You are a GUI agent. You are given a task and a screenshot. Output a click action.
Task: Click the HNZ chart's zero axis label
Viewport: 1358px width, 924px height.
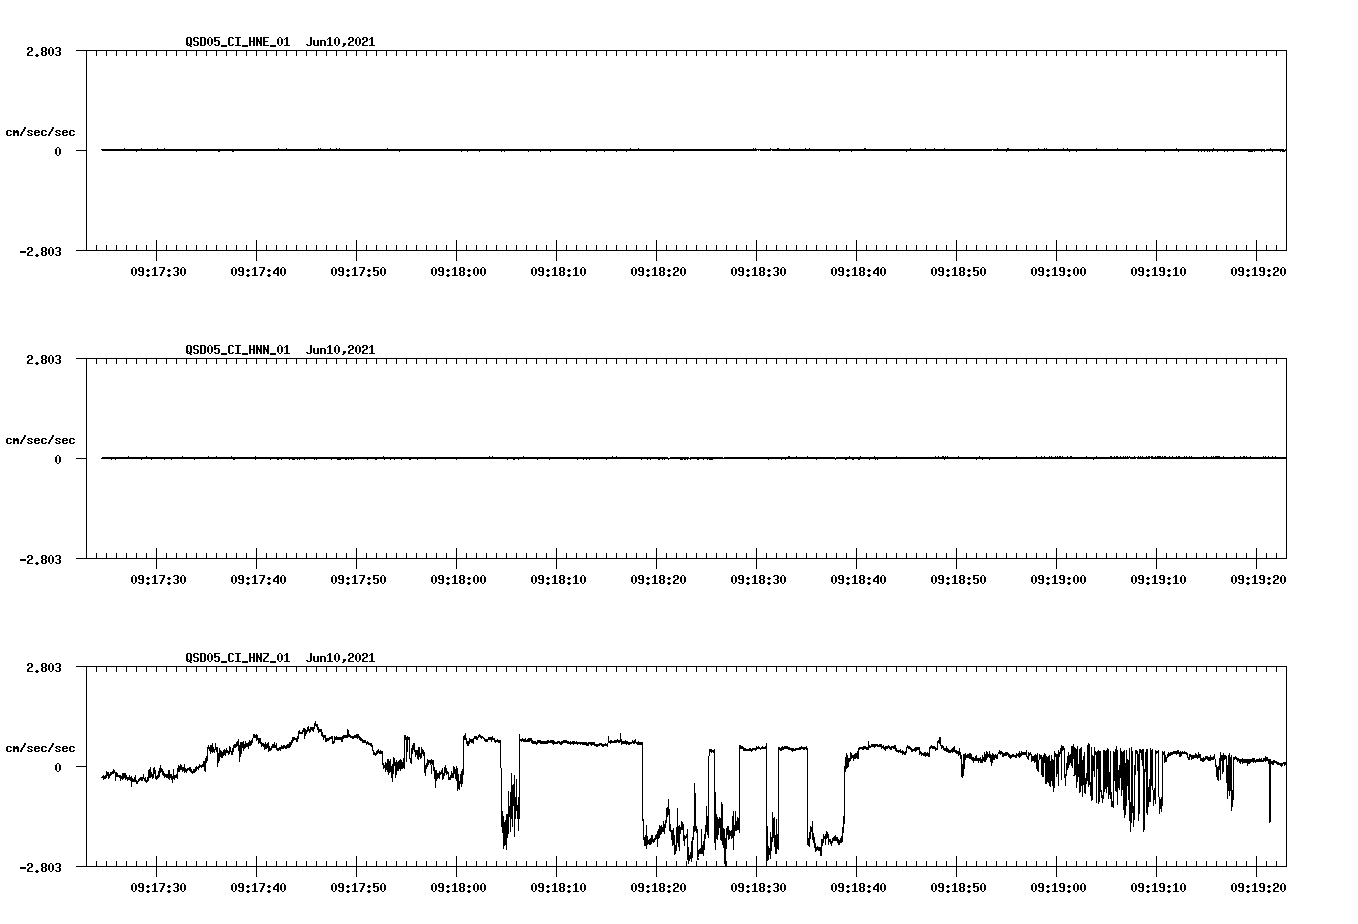click(x=58, y=768)
